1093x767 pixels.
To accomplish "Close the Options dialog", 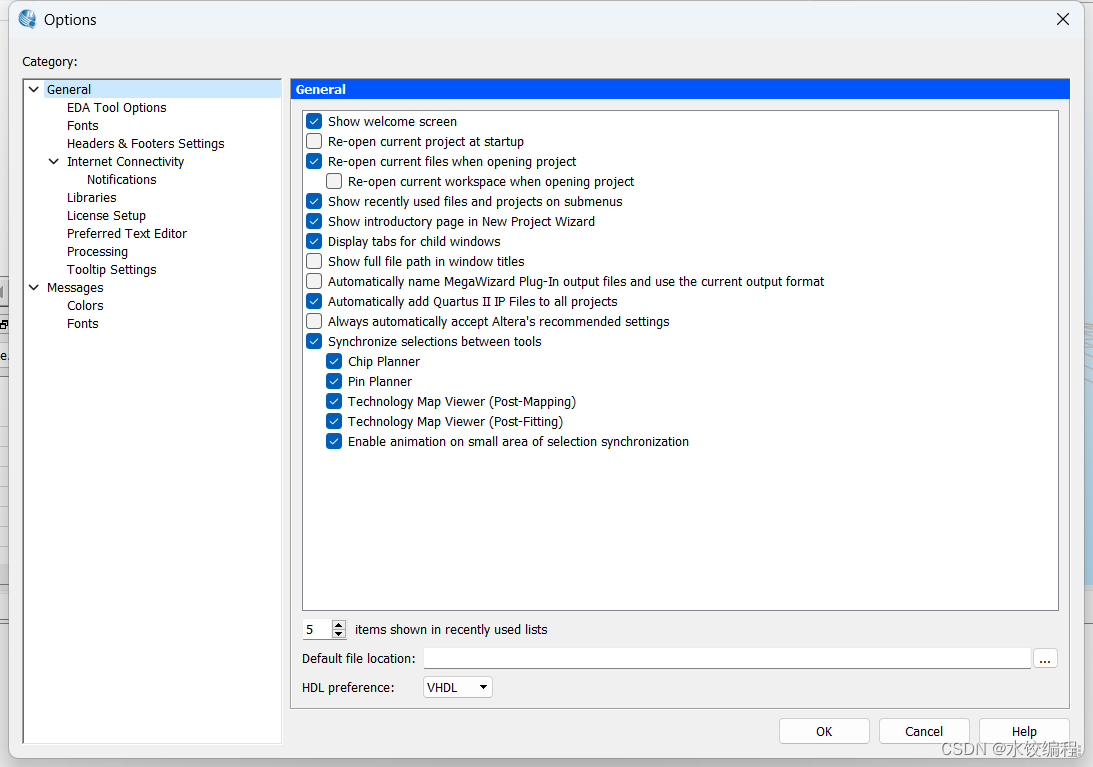I will pyautogui.click(x=1062, y=19).
